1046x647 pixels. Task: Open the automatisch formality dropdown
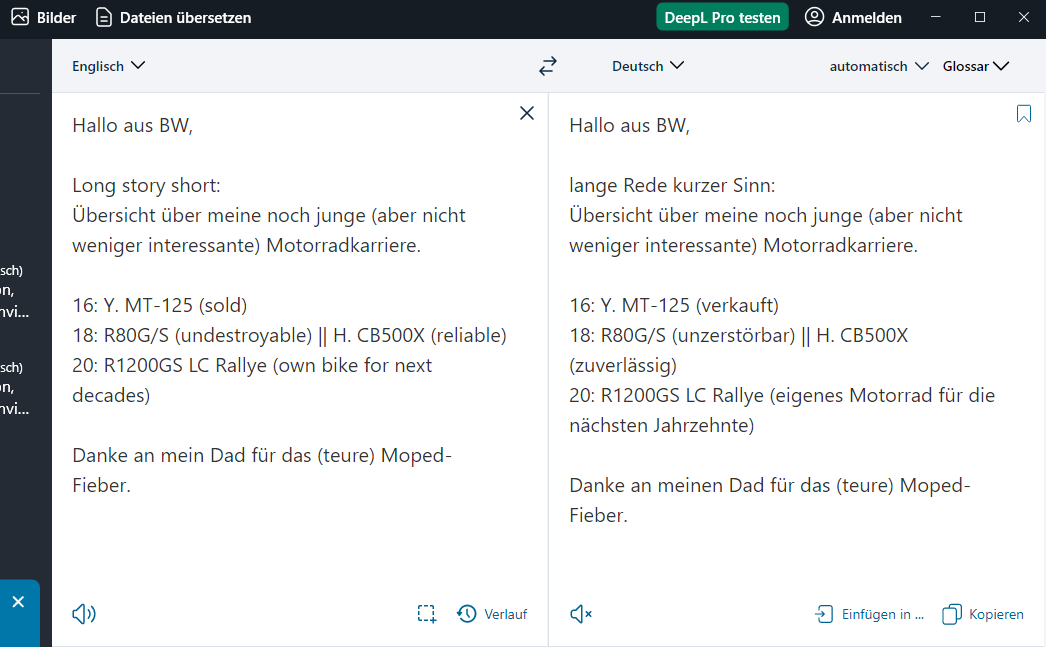tap(879, 66)
